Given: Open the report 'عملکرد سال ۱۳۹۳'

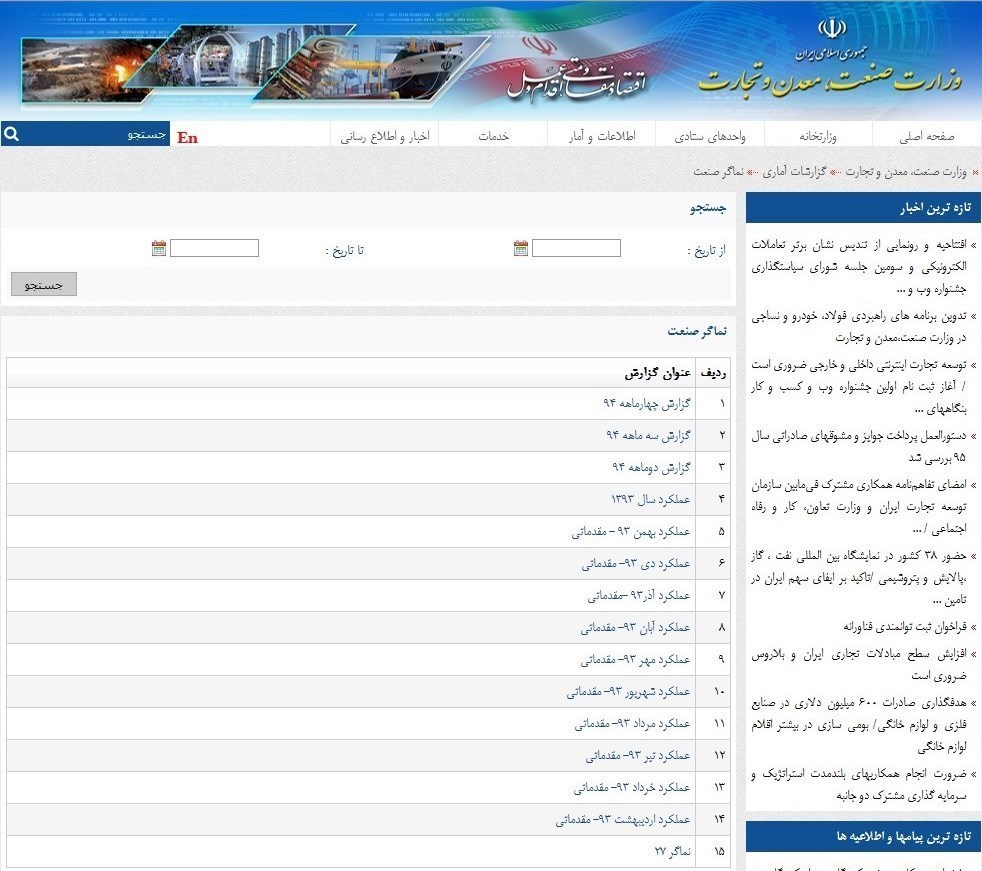Looking at the screenshot, I should click(650, 498).
